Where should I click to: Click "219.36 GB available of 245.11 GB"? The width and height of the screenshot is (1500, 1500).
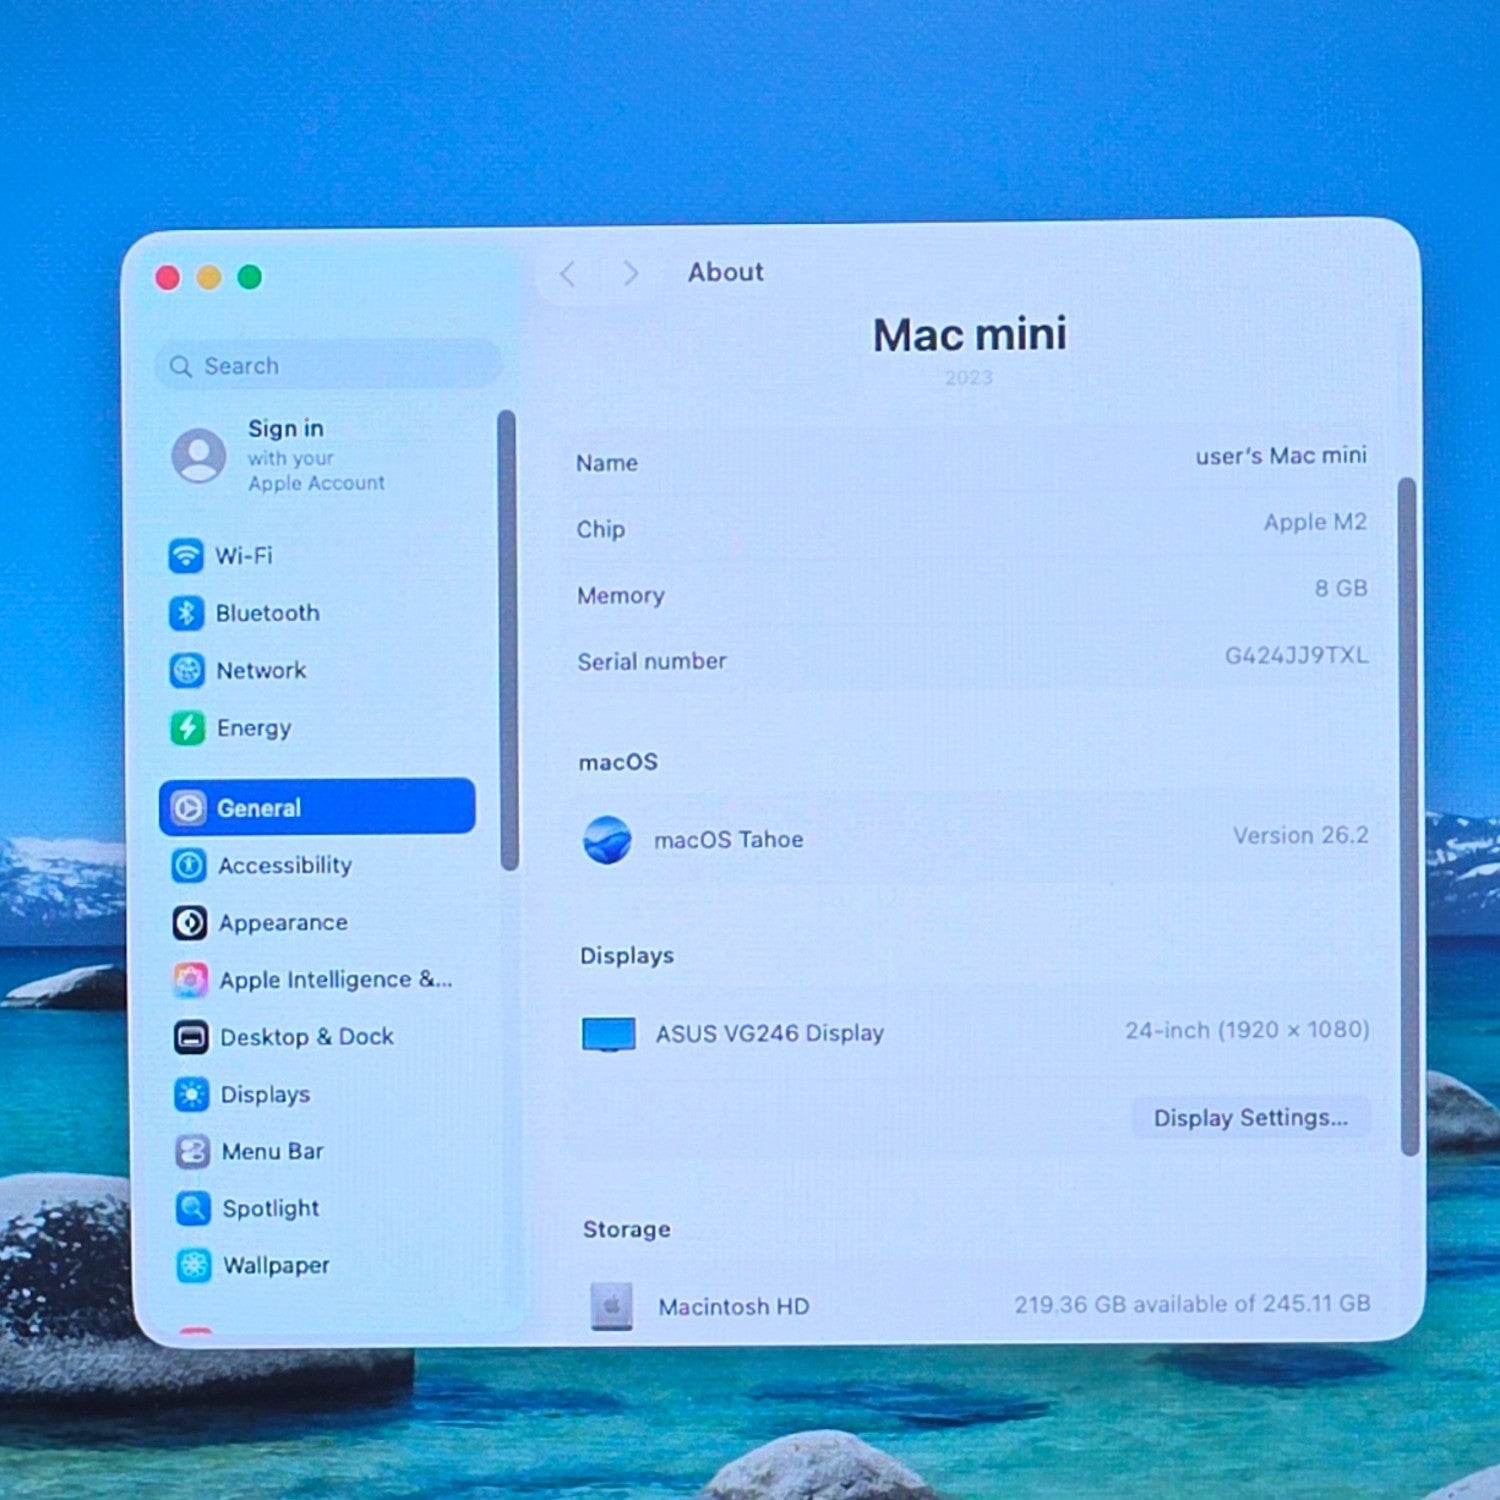1192,1304
